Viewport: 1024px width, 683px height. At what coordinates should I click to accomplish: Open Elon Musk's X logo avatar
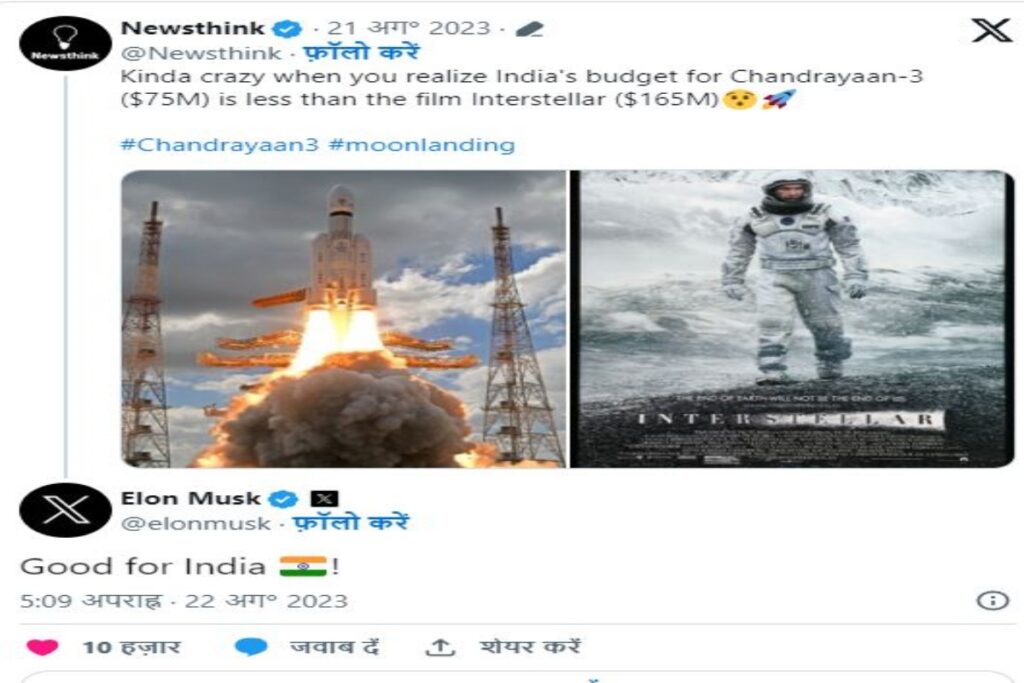tap(65, 510)
